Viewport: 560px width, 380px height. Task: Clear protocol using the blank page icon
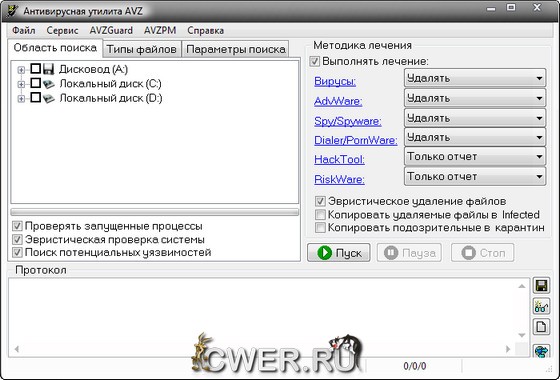pyautogui.click(x=541, y=326)
